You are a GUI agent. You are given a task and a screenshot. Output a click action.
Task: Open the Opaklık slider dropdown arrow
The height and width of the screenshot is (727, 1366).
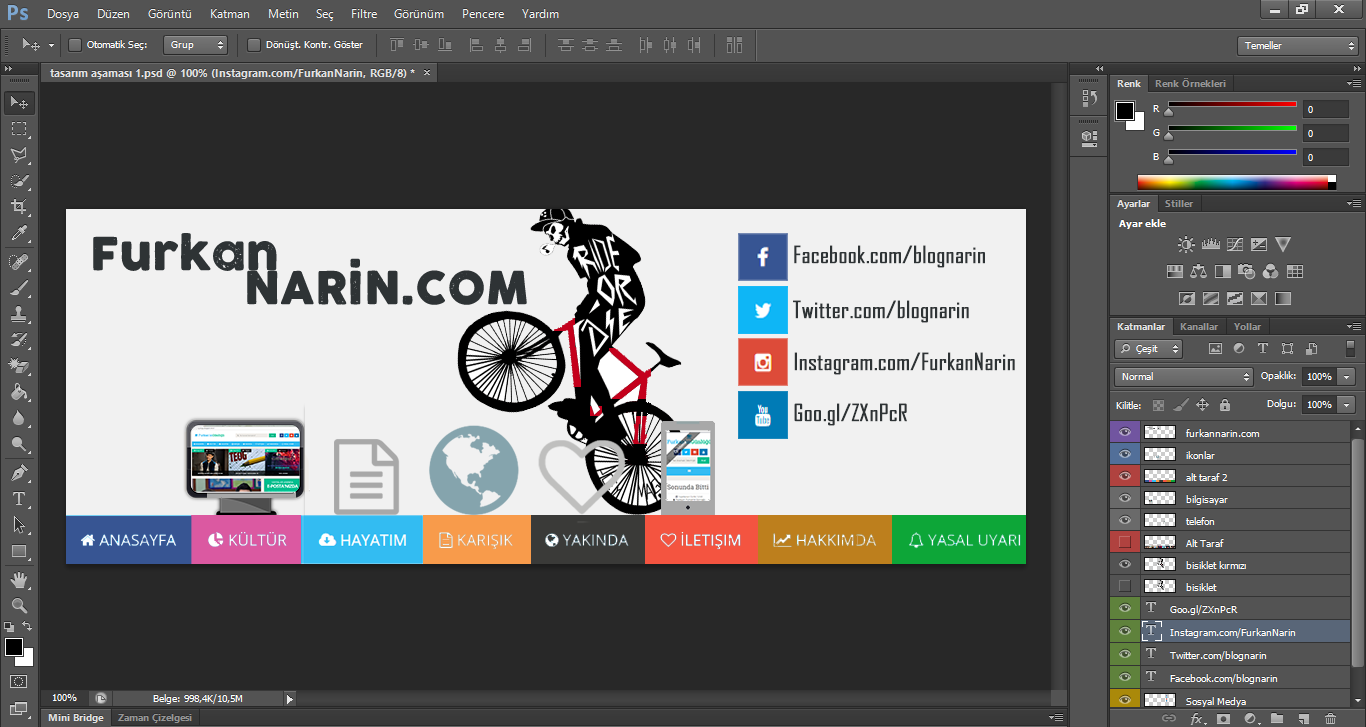[1347, 377]
